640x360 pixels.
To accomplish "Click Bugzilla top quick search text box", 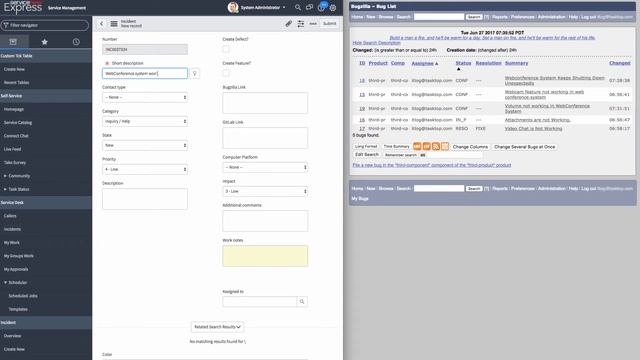I will (439, 17).
